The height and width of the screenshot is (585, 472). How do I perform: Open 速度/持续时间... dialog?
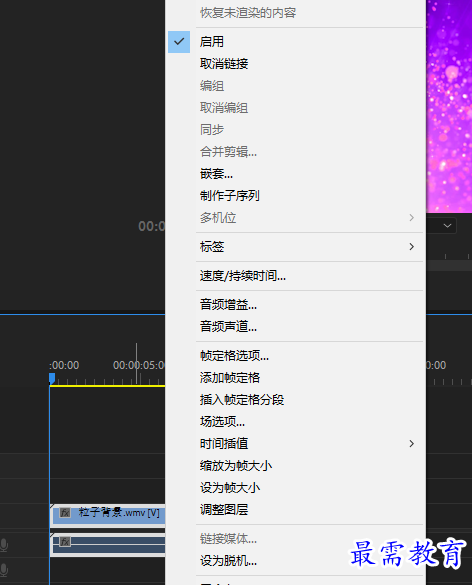click(295, 276)
